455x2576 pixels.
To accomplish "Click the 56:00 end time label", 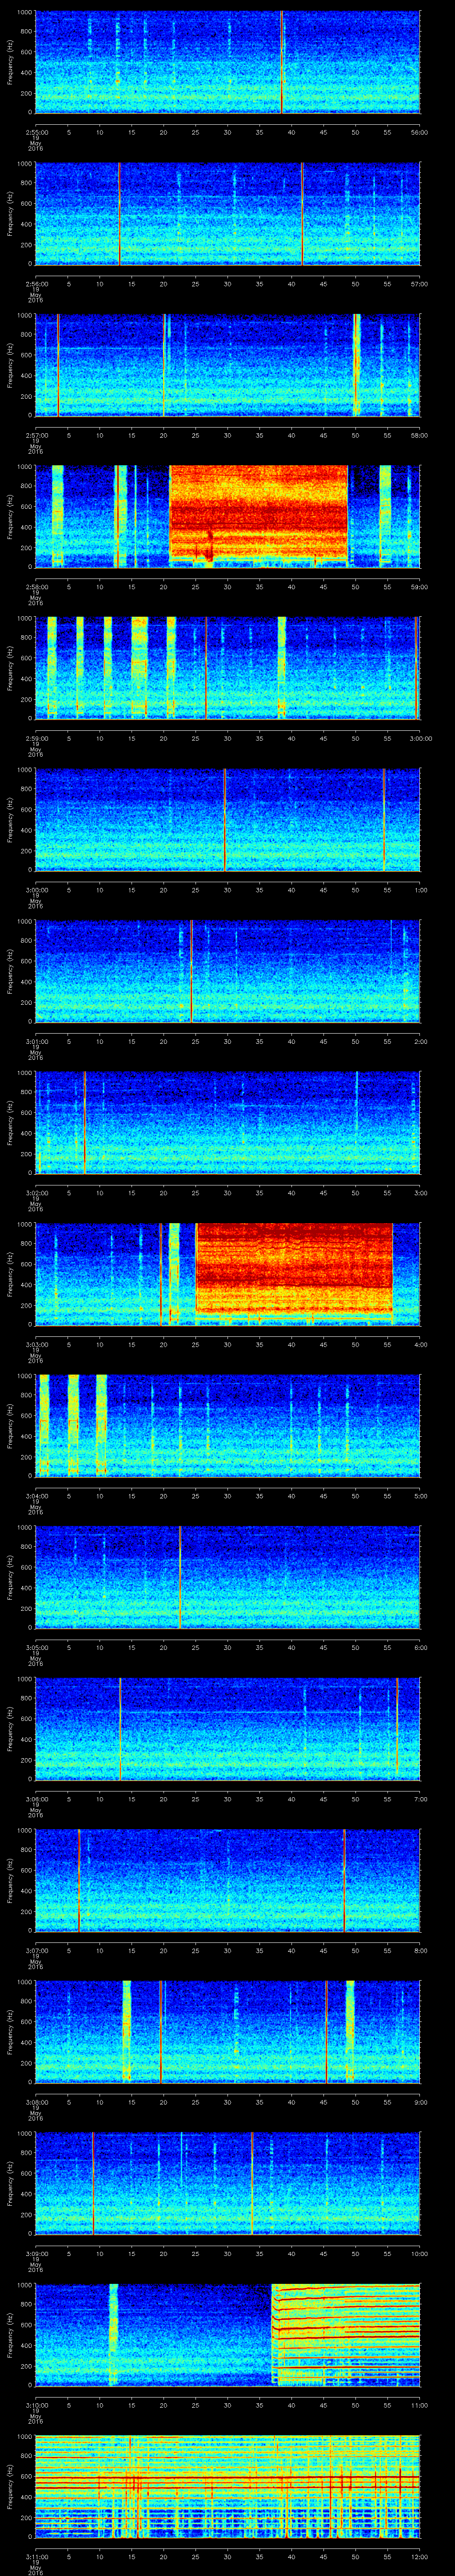I will point(420,132).
